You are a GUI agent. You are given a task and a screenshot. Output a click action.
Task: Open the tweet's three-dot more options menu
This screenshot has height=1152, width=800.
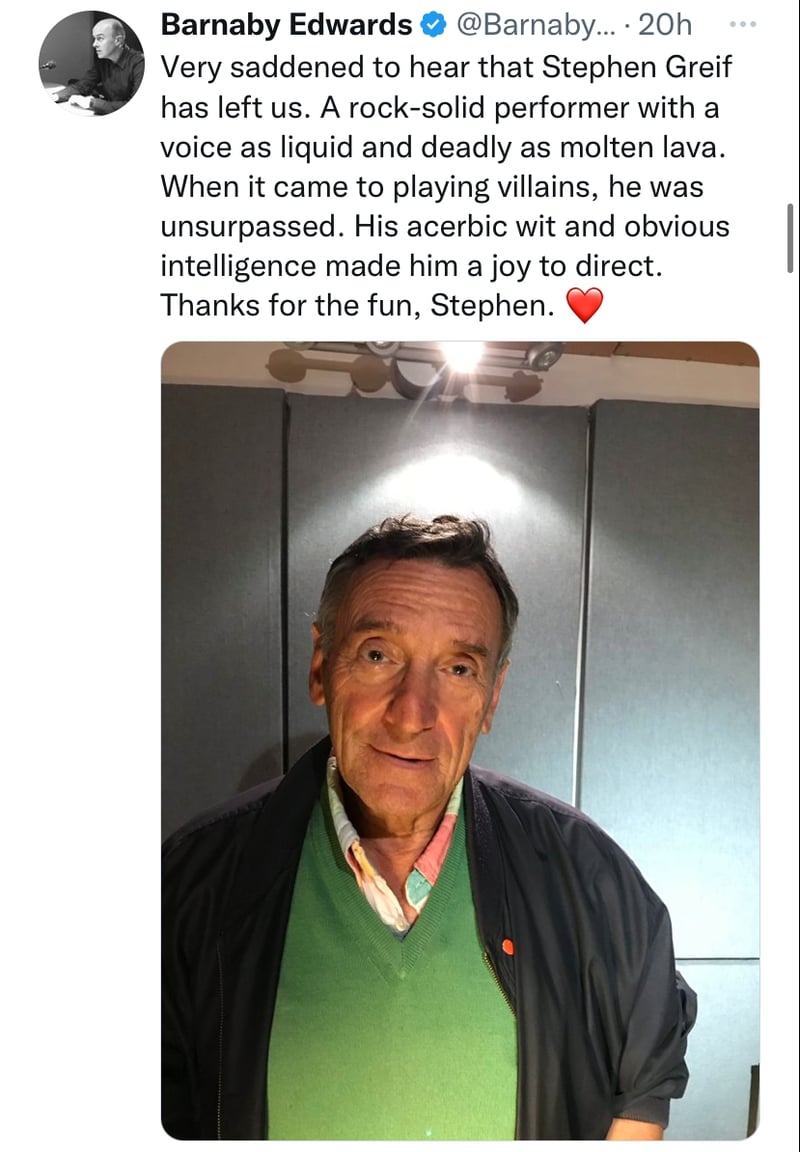click(x=741, y=23)
